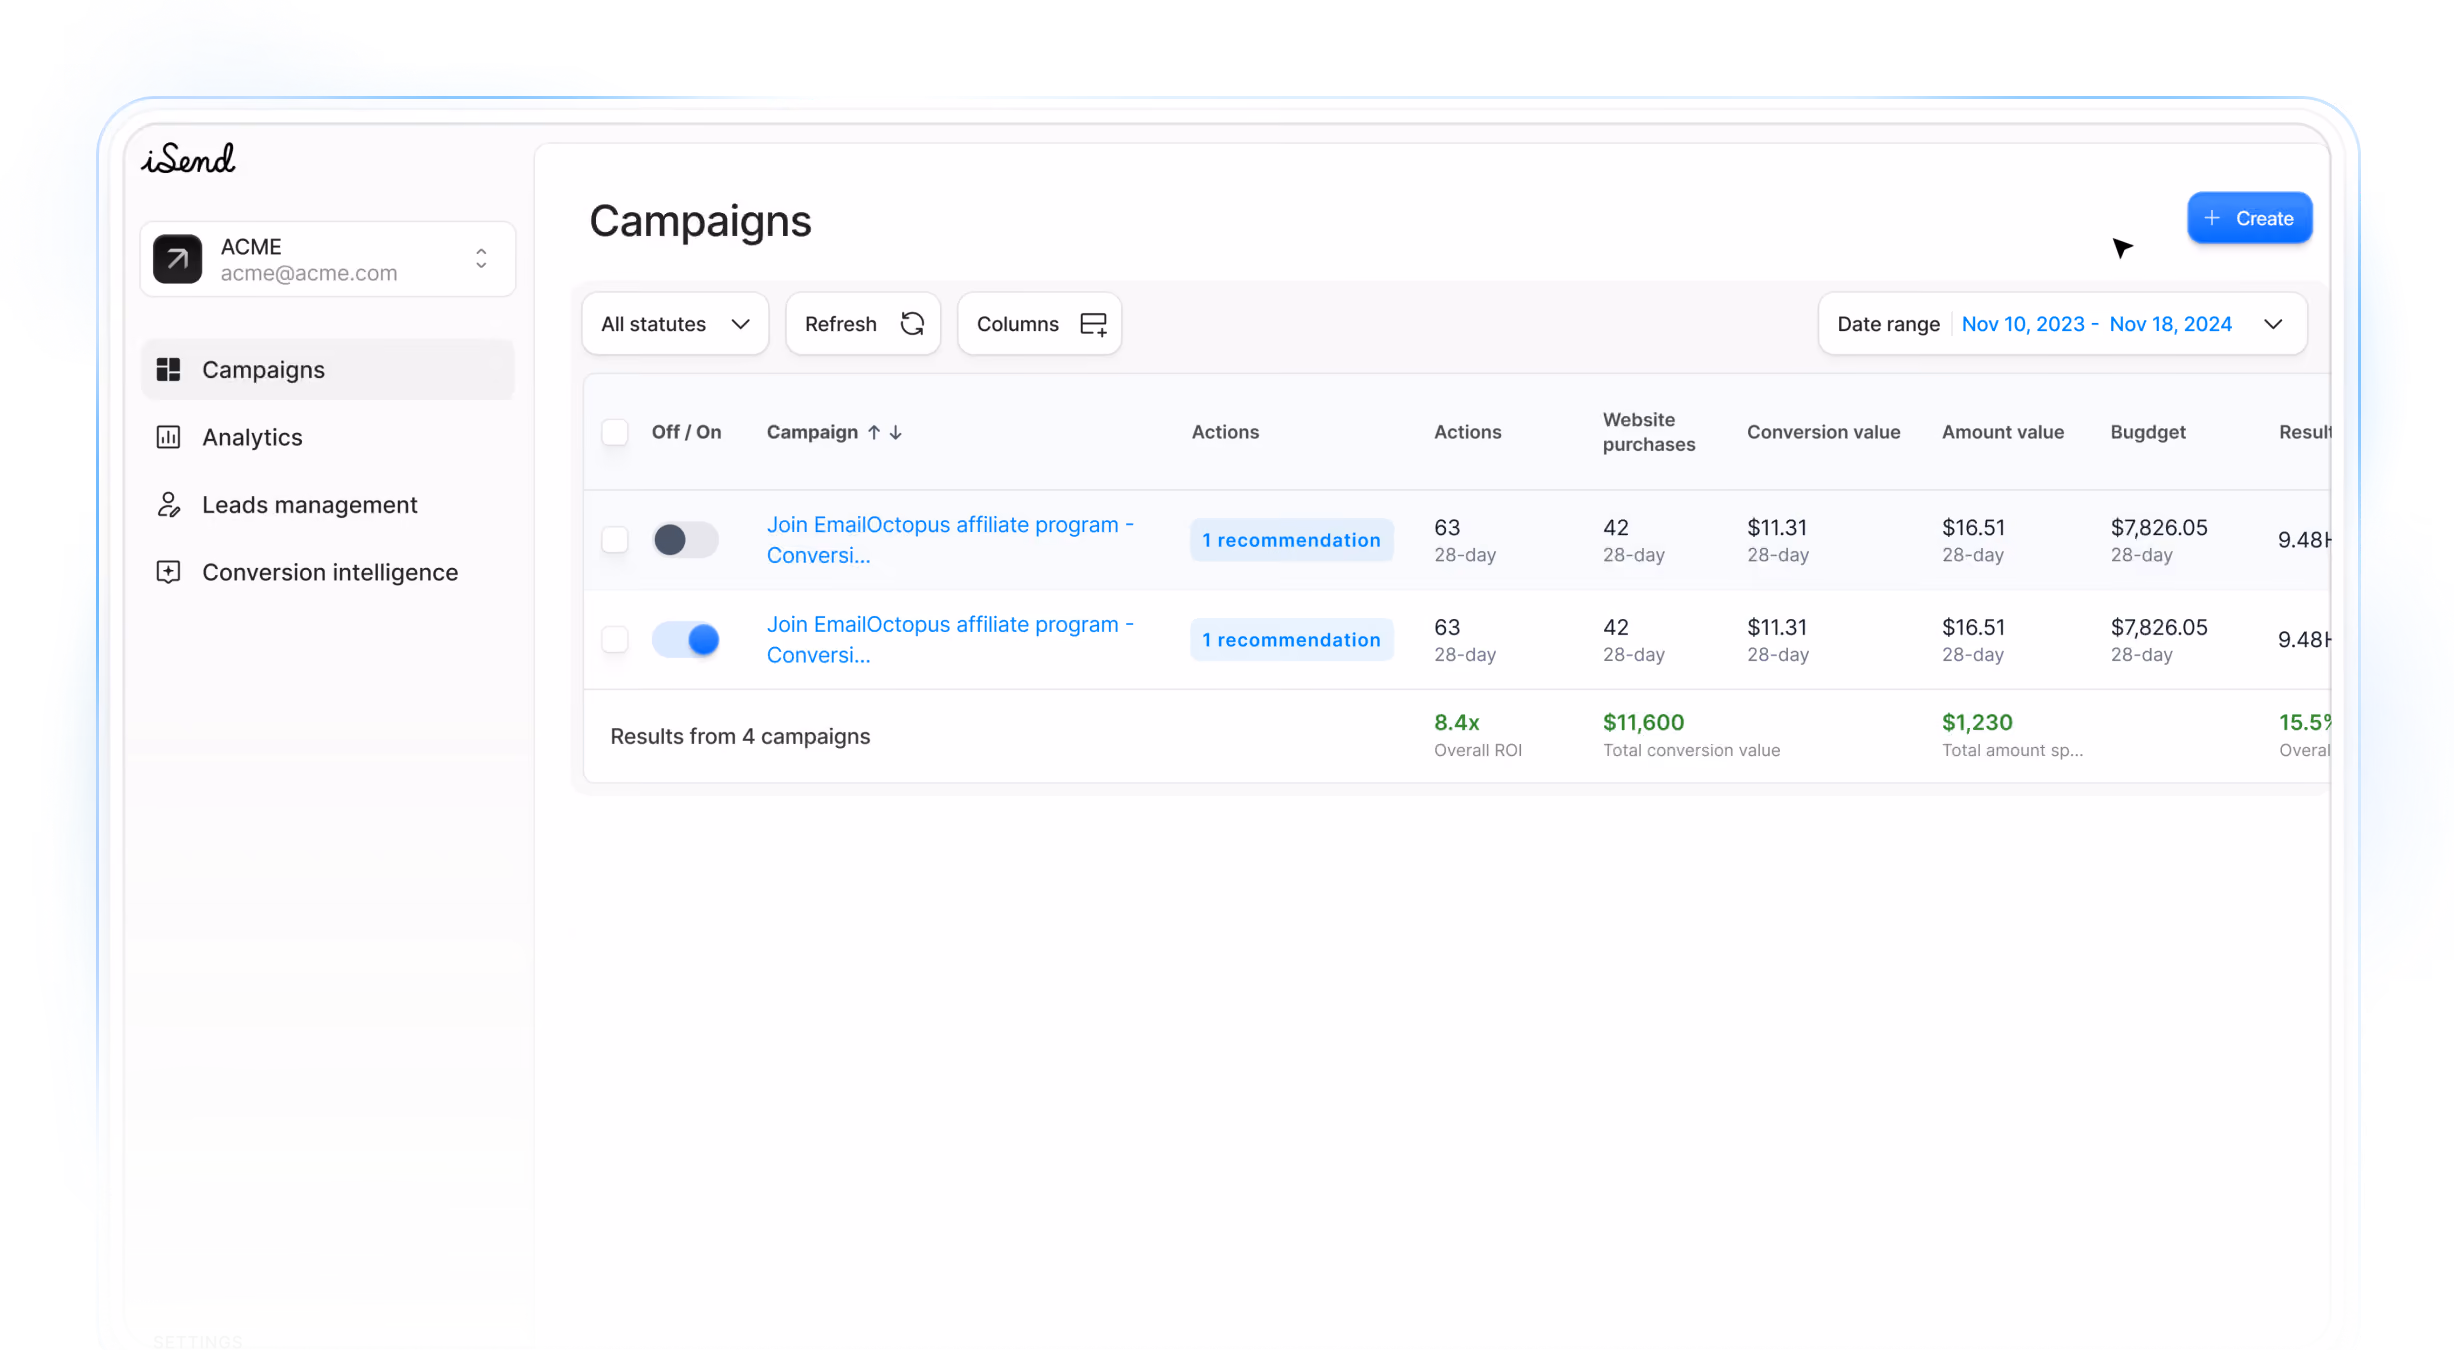Screen dimensions: 2454x1350
Task: Go to Conversion intelligence
Action: point(328,572)
